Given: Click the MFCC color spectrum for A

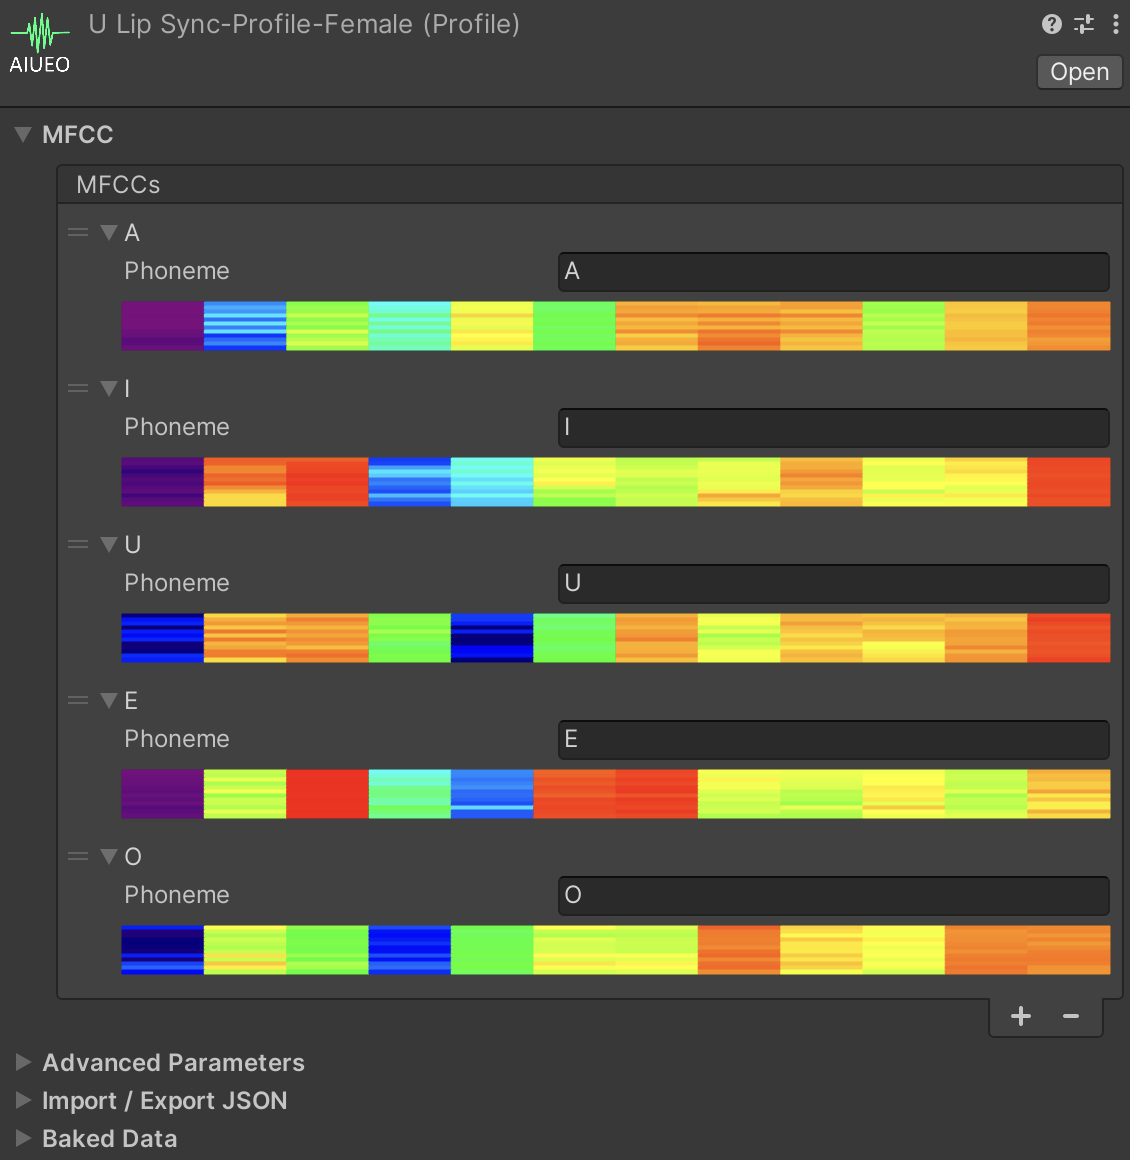Looking at the screenshot, I should (616, 326).
